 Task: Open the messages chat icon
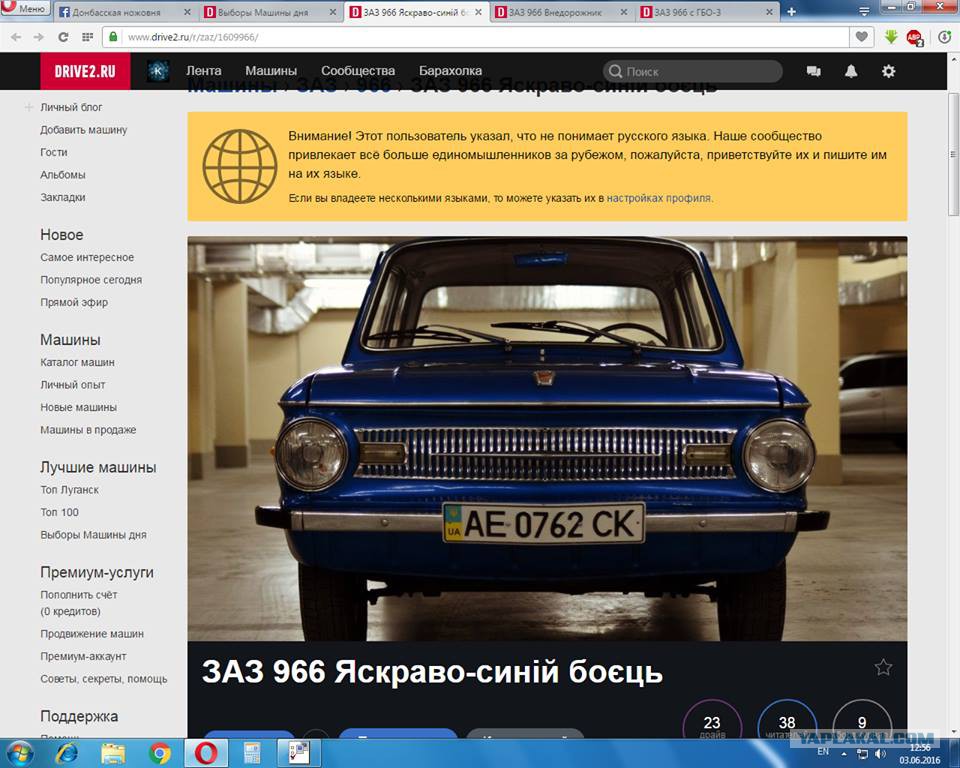pos(814,72)
